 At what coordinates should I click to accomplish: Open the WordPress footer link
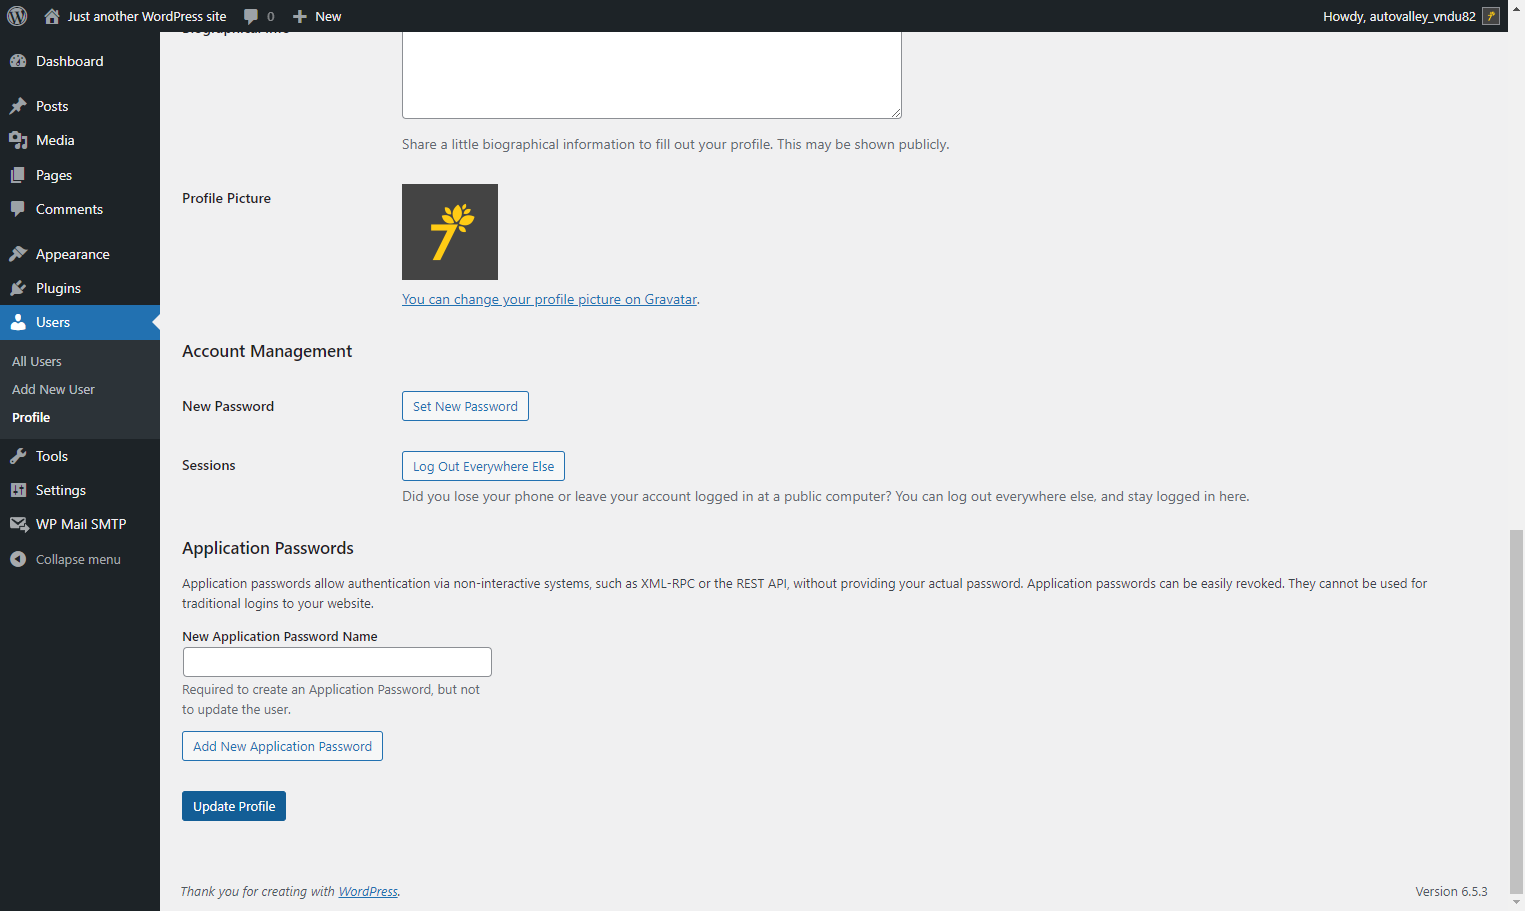pos(368,891)
